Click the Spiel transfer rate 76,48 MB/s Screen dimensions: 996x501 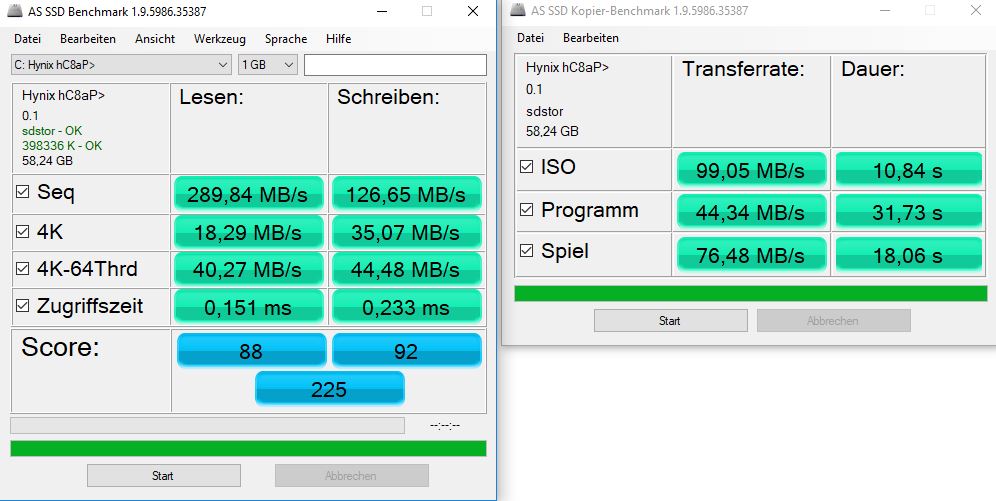[x=751, y=255]
